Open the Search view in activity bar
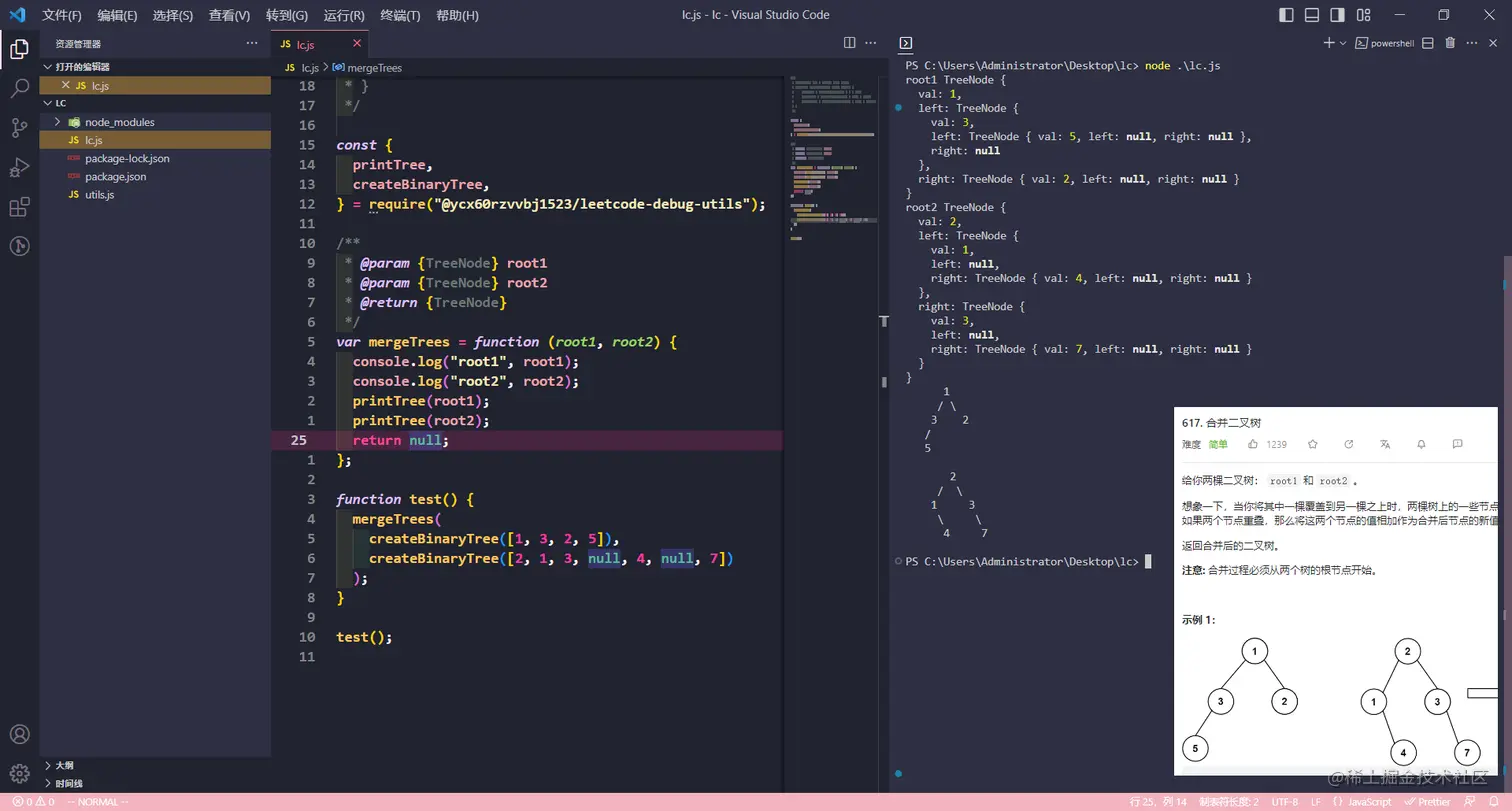The height and width of the screenshot is (811, 1512). pos(19,88)
